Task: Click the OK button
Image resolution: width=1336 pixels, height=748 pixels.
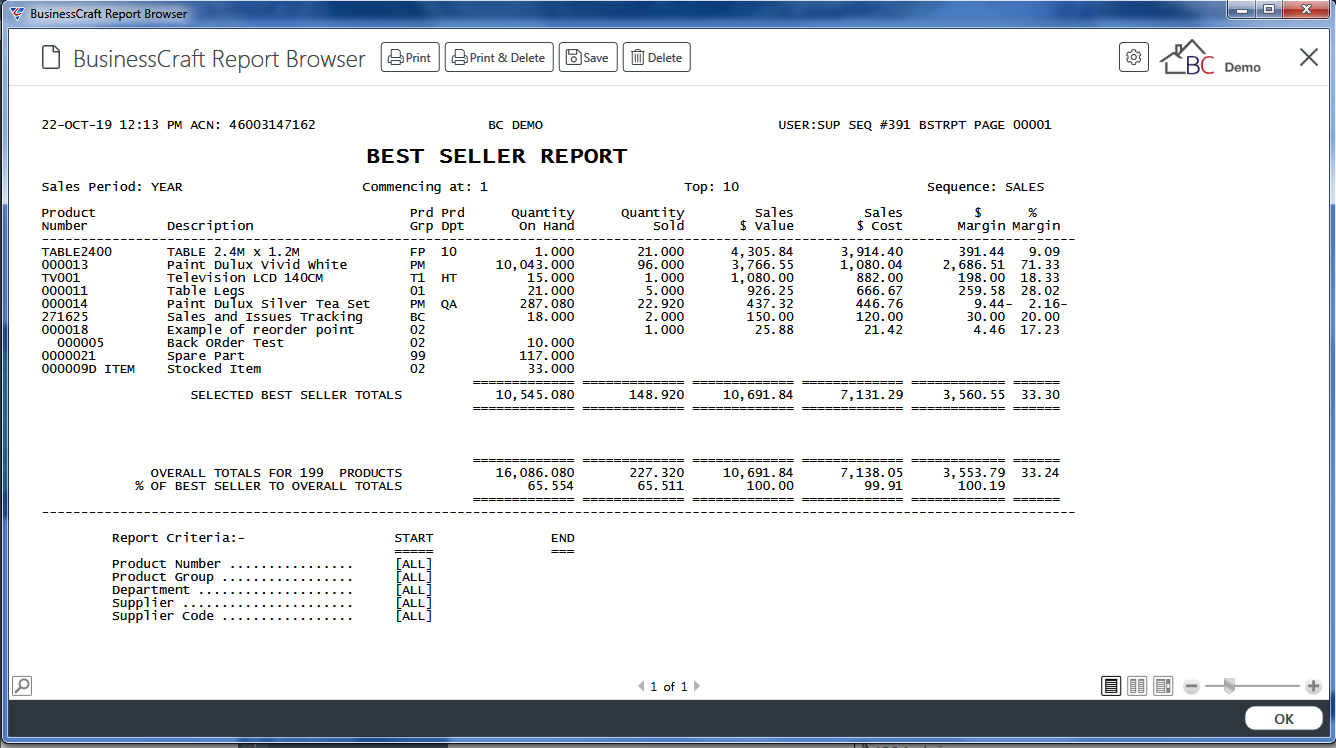Action: 1284,718
